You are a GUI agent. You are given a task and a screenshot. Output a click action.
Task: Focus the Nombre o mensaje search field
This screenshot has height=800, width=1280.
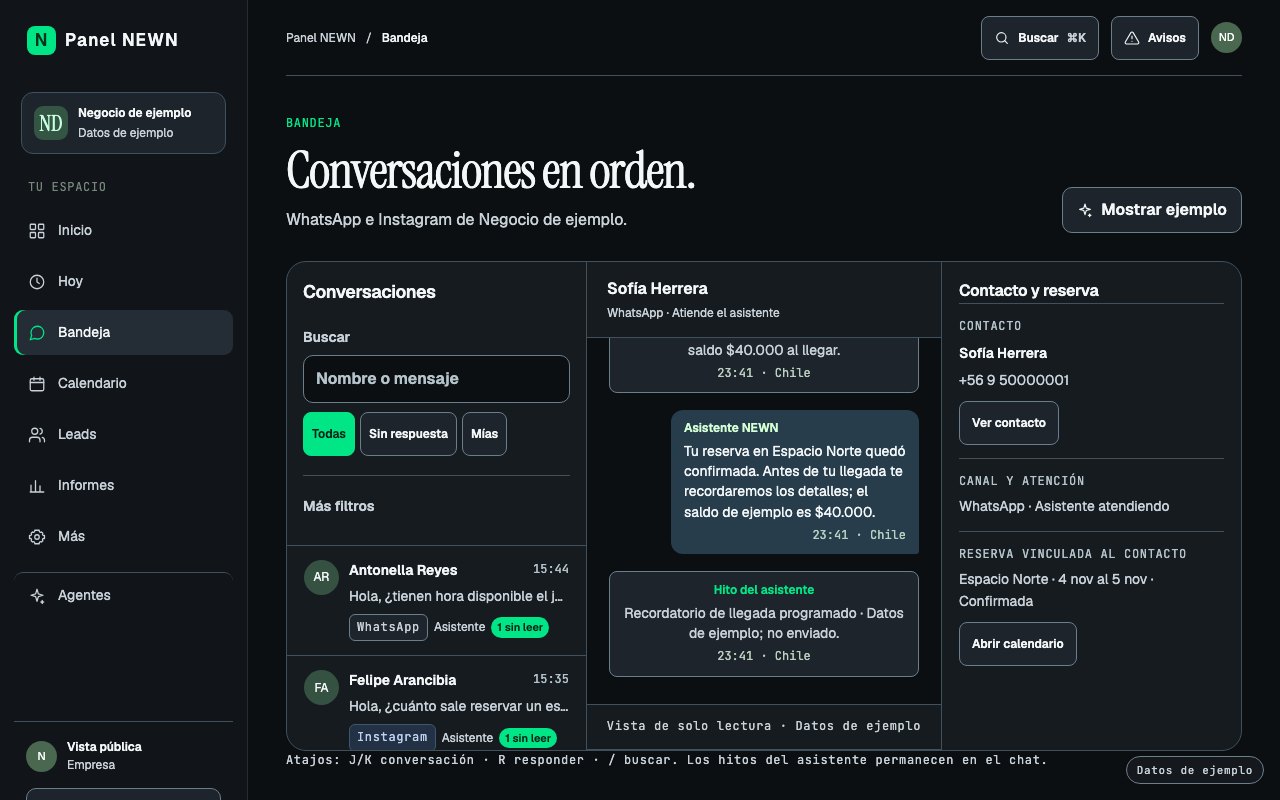pyautogui.click(x=436, y=379)
